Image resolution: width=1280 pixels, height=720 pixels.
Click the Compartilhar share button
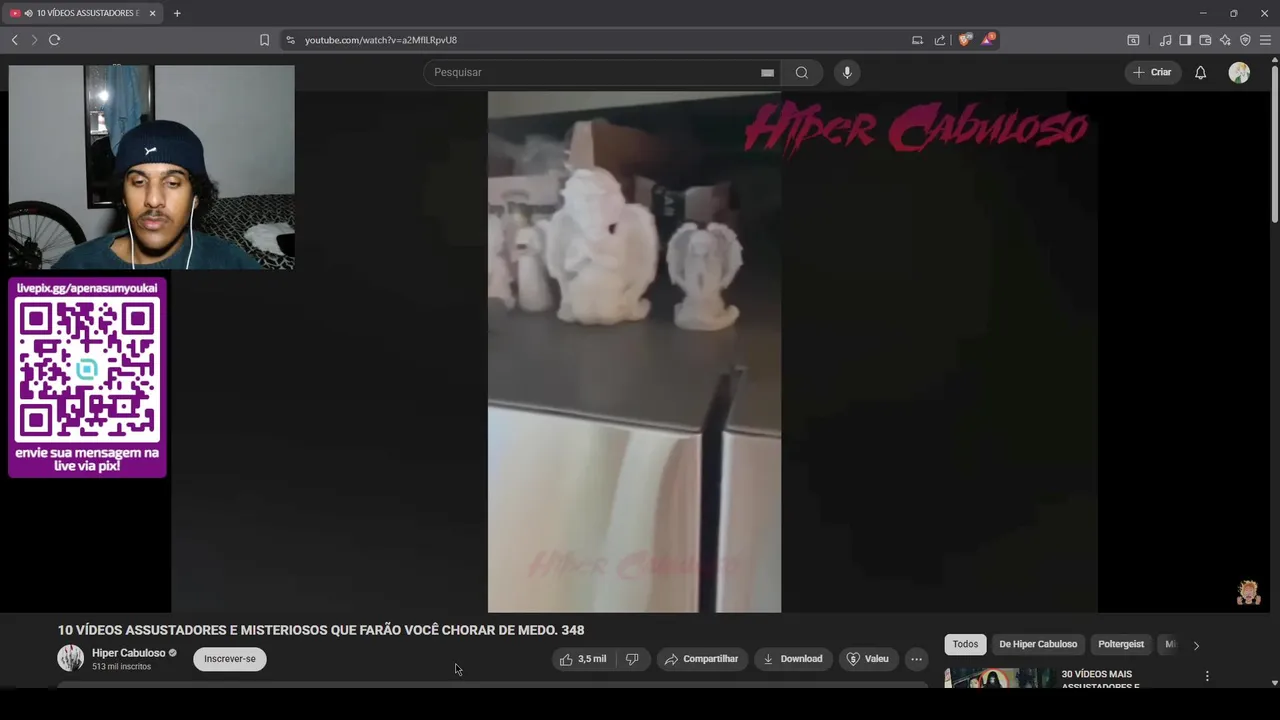click(x=702, y=659)
